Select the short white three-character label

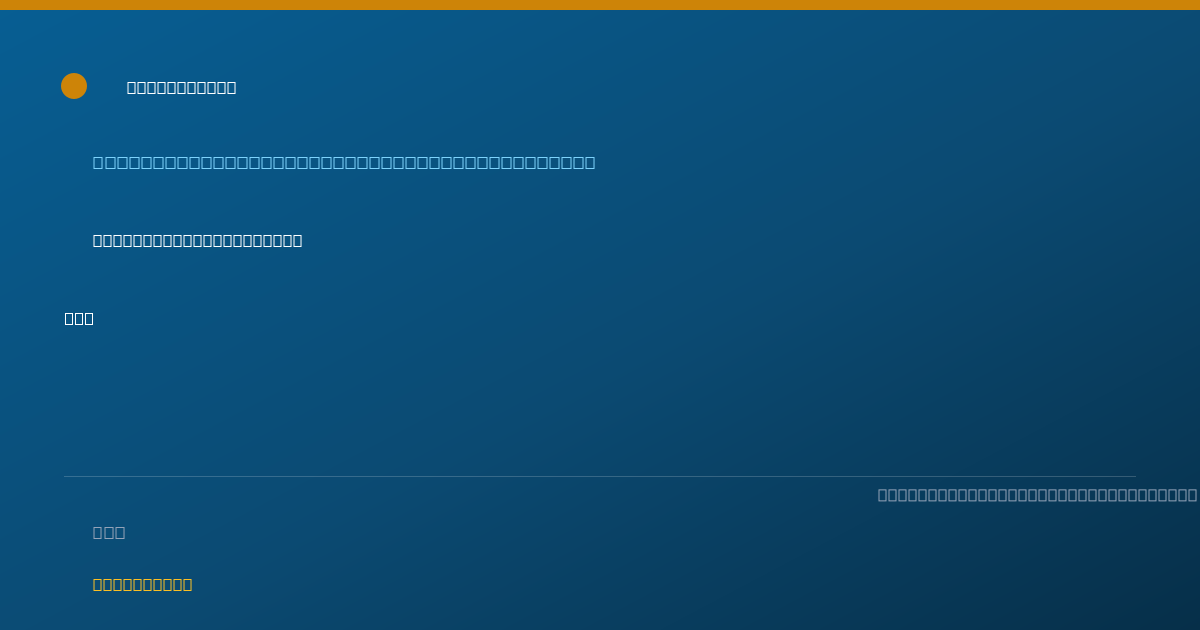[79, 319]
